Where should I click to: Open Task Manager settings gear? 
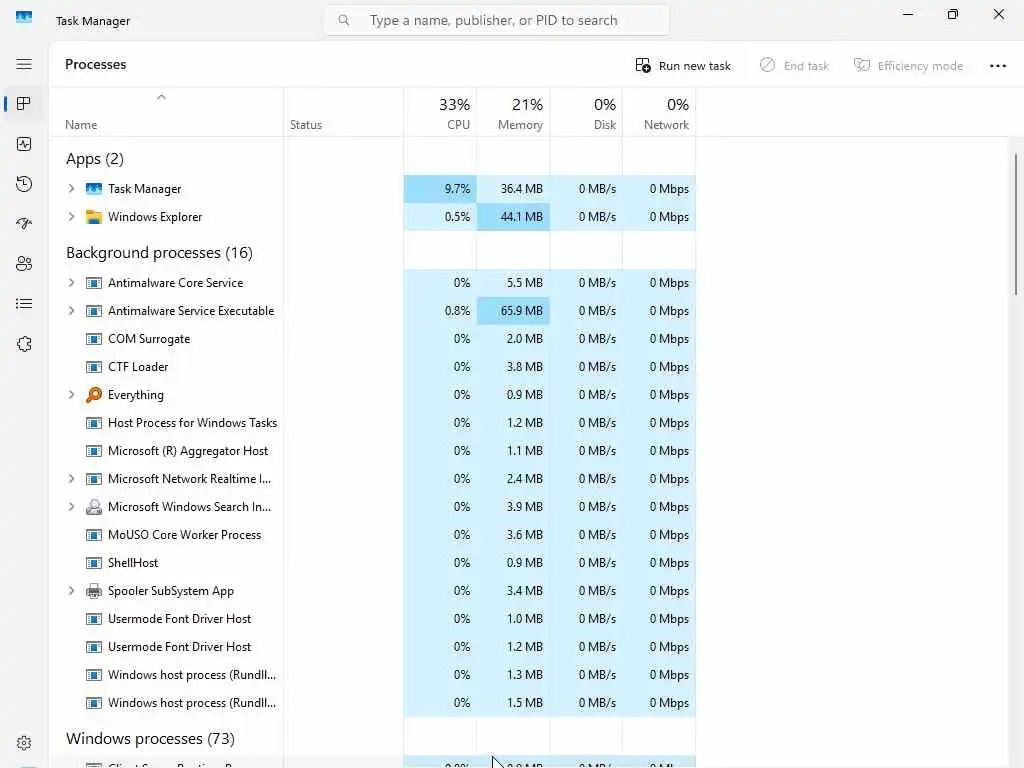(24, 743)
